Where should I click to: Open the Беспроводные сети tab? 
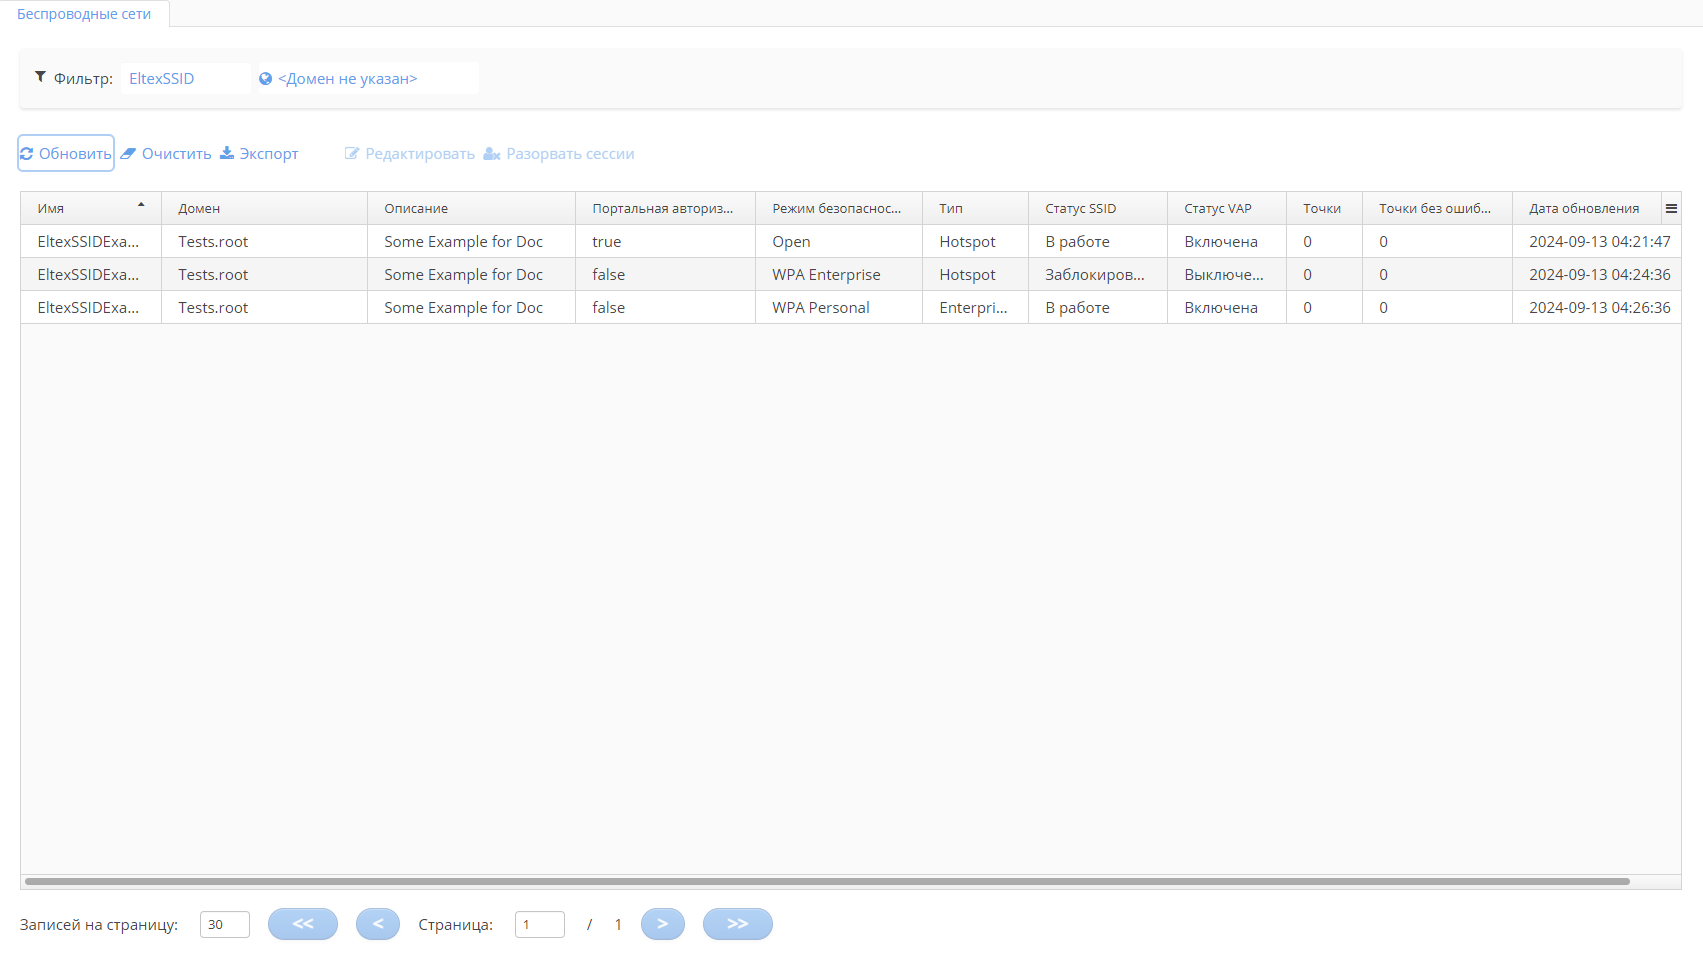(84, 14)
